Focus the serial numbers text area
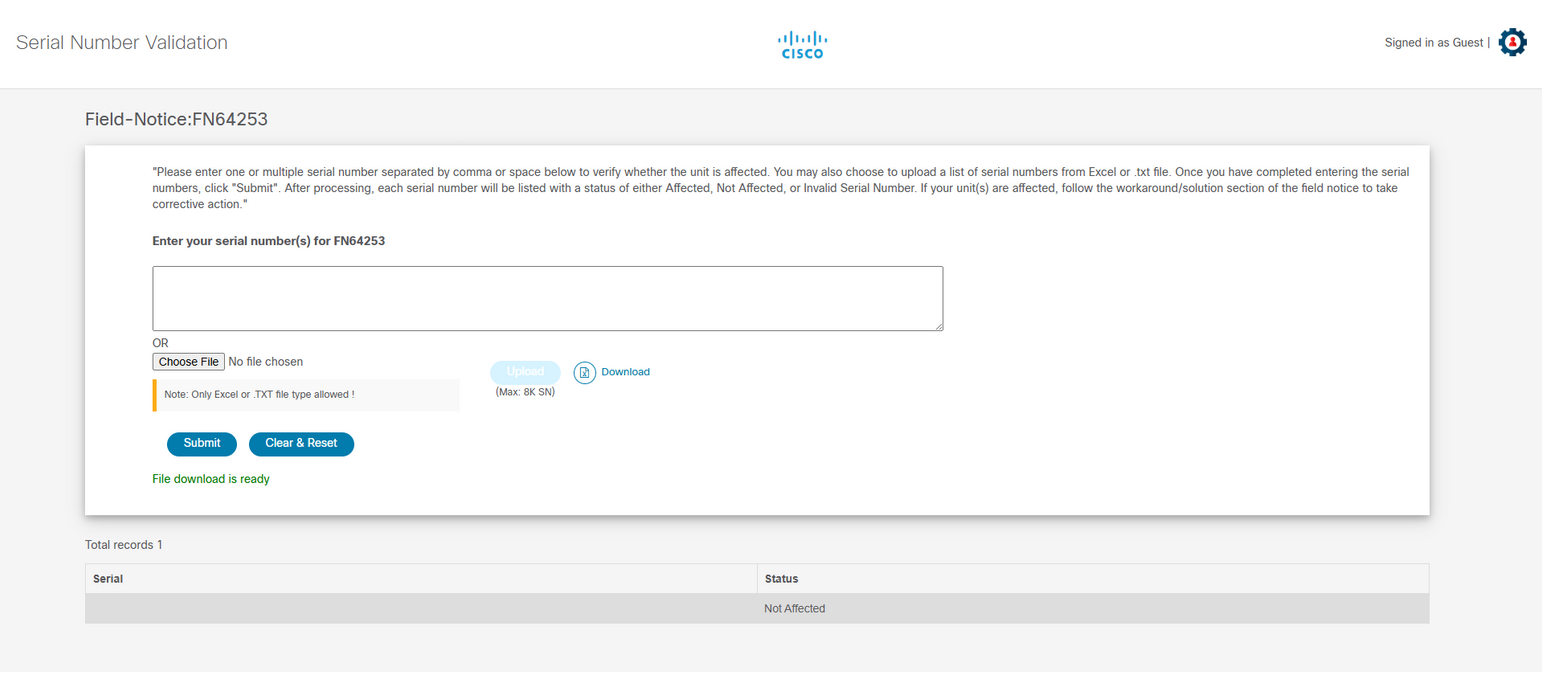 [548, 298]
